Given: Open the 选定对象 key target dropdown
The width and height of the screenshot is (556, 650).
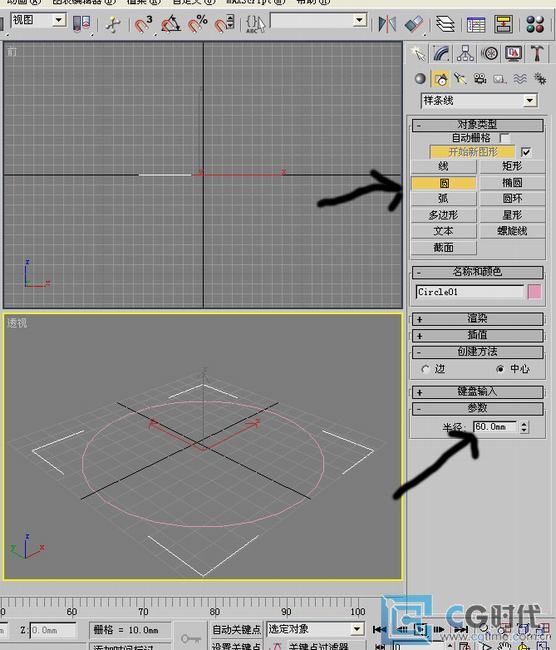Looking at the screenshot, I should (x=357, y=629).
